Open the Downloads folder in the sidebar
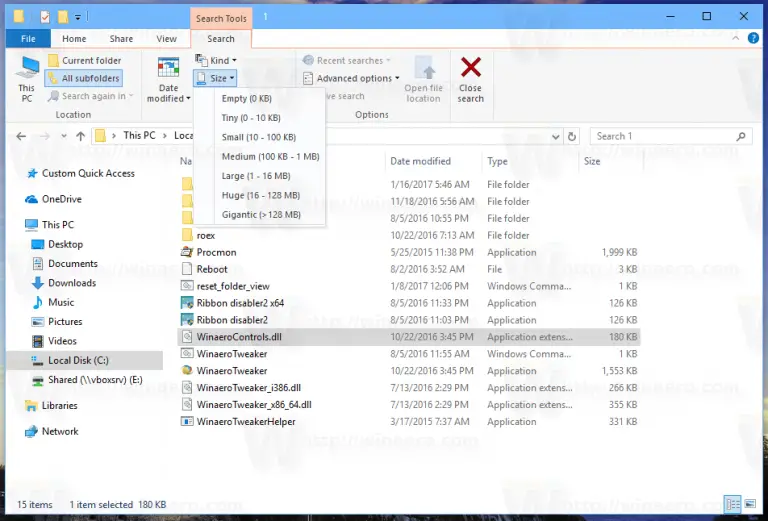The image size is (768, 521). pos(71,283)
